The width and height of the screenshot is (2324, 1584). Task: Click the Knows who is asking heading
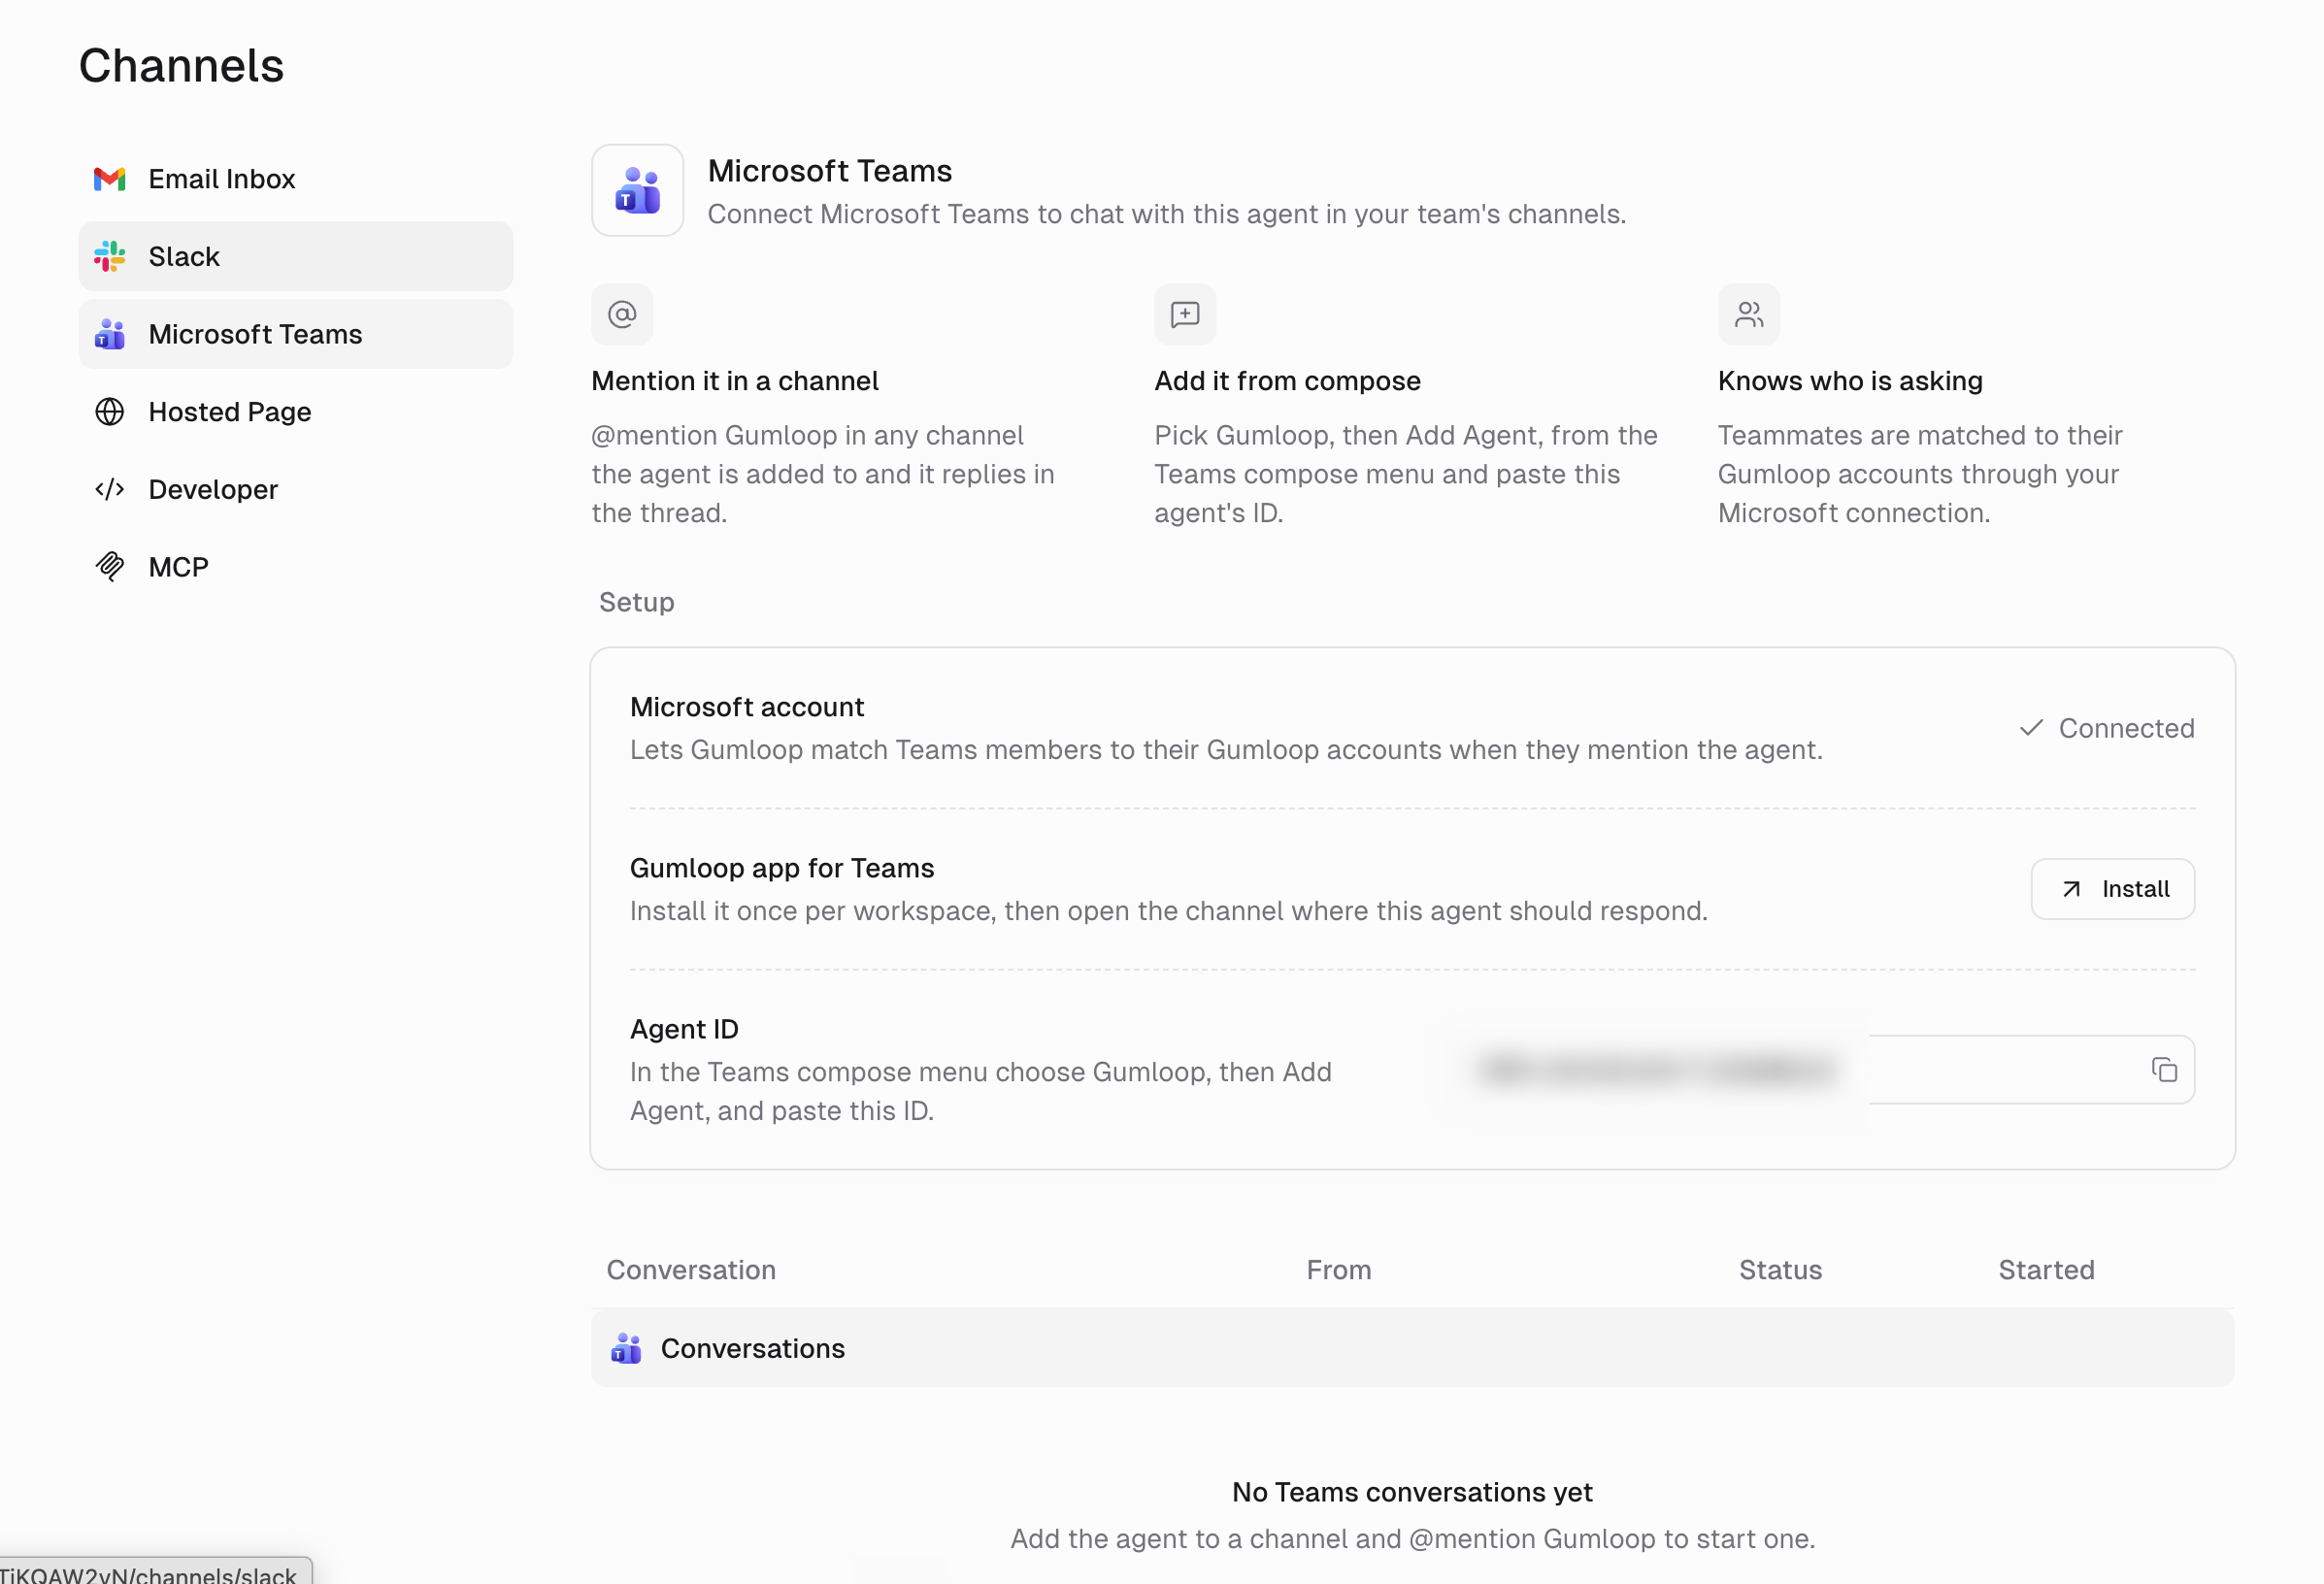pyautogui.click(x=1851, y=381)
